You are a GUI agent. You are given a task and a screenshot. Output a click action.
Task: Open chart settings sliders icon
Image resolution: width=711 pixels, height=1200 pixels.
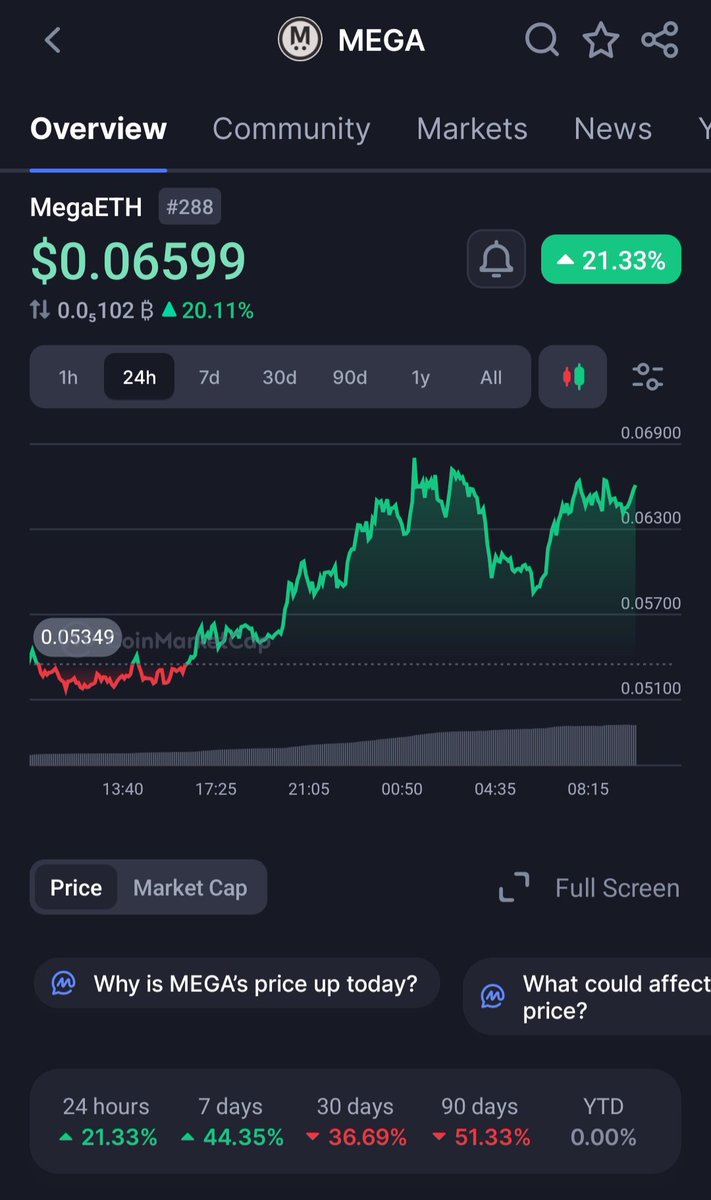648,377
